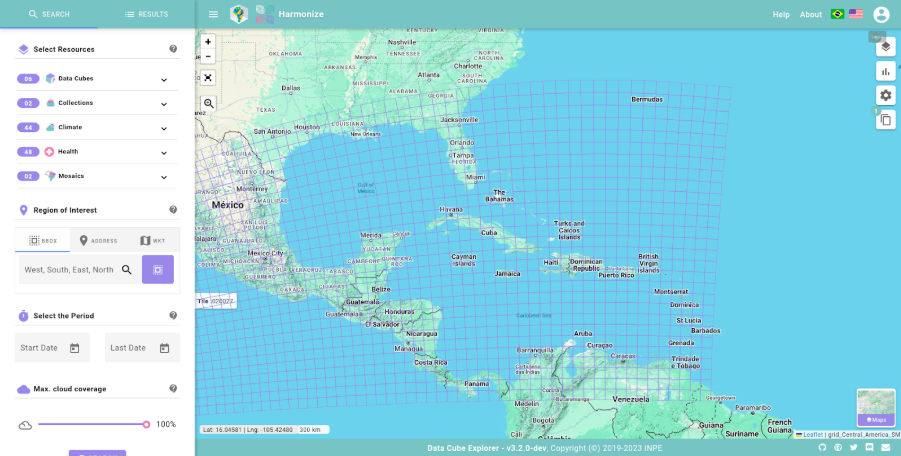Open the map layers control
Viewport: 901px width, 456px height.
885,47
